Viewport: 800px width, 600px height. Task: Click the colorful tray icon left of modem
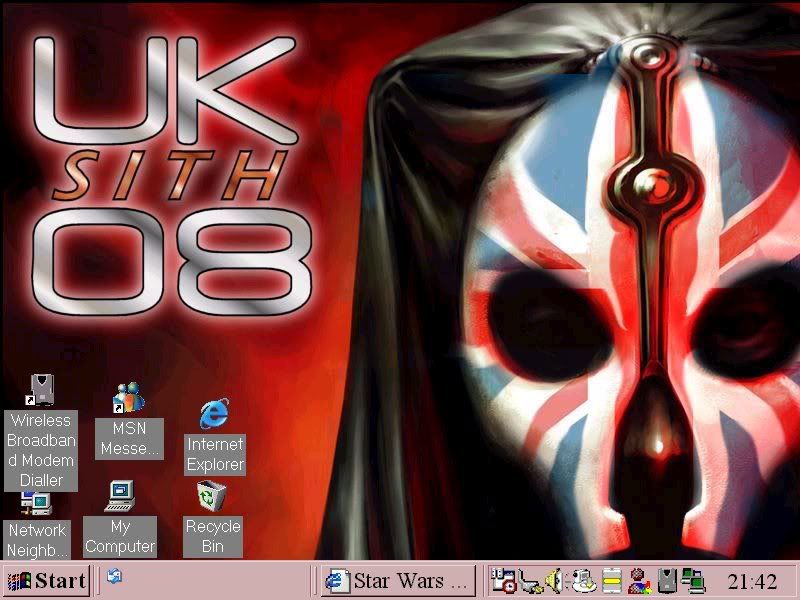(x=639, y=581)
